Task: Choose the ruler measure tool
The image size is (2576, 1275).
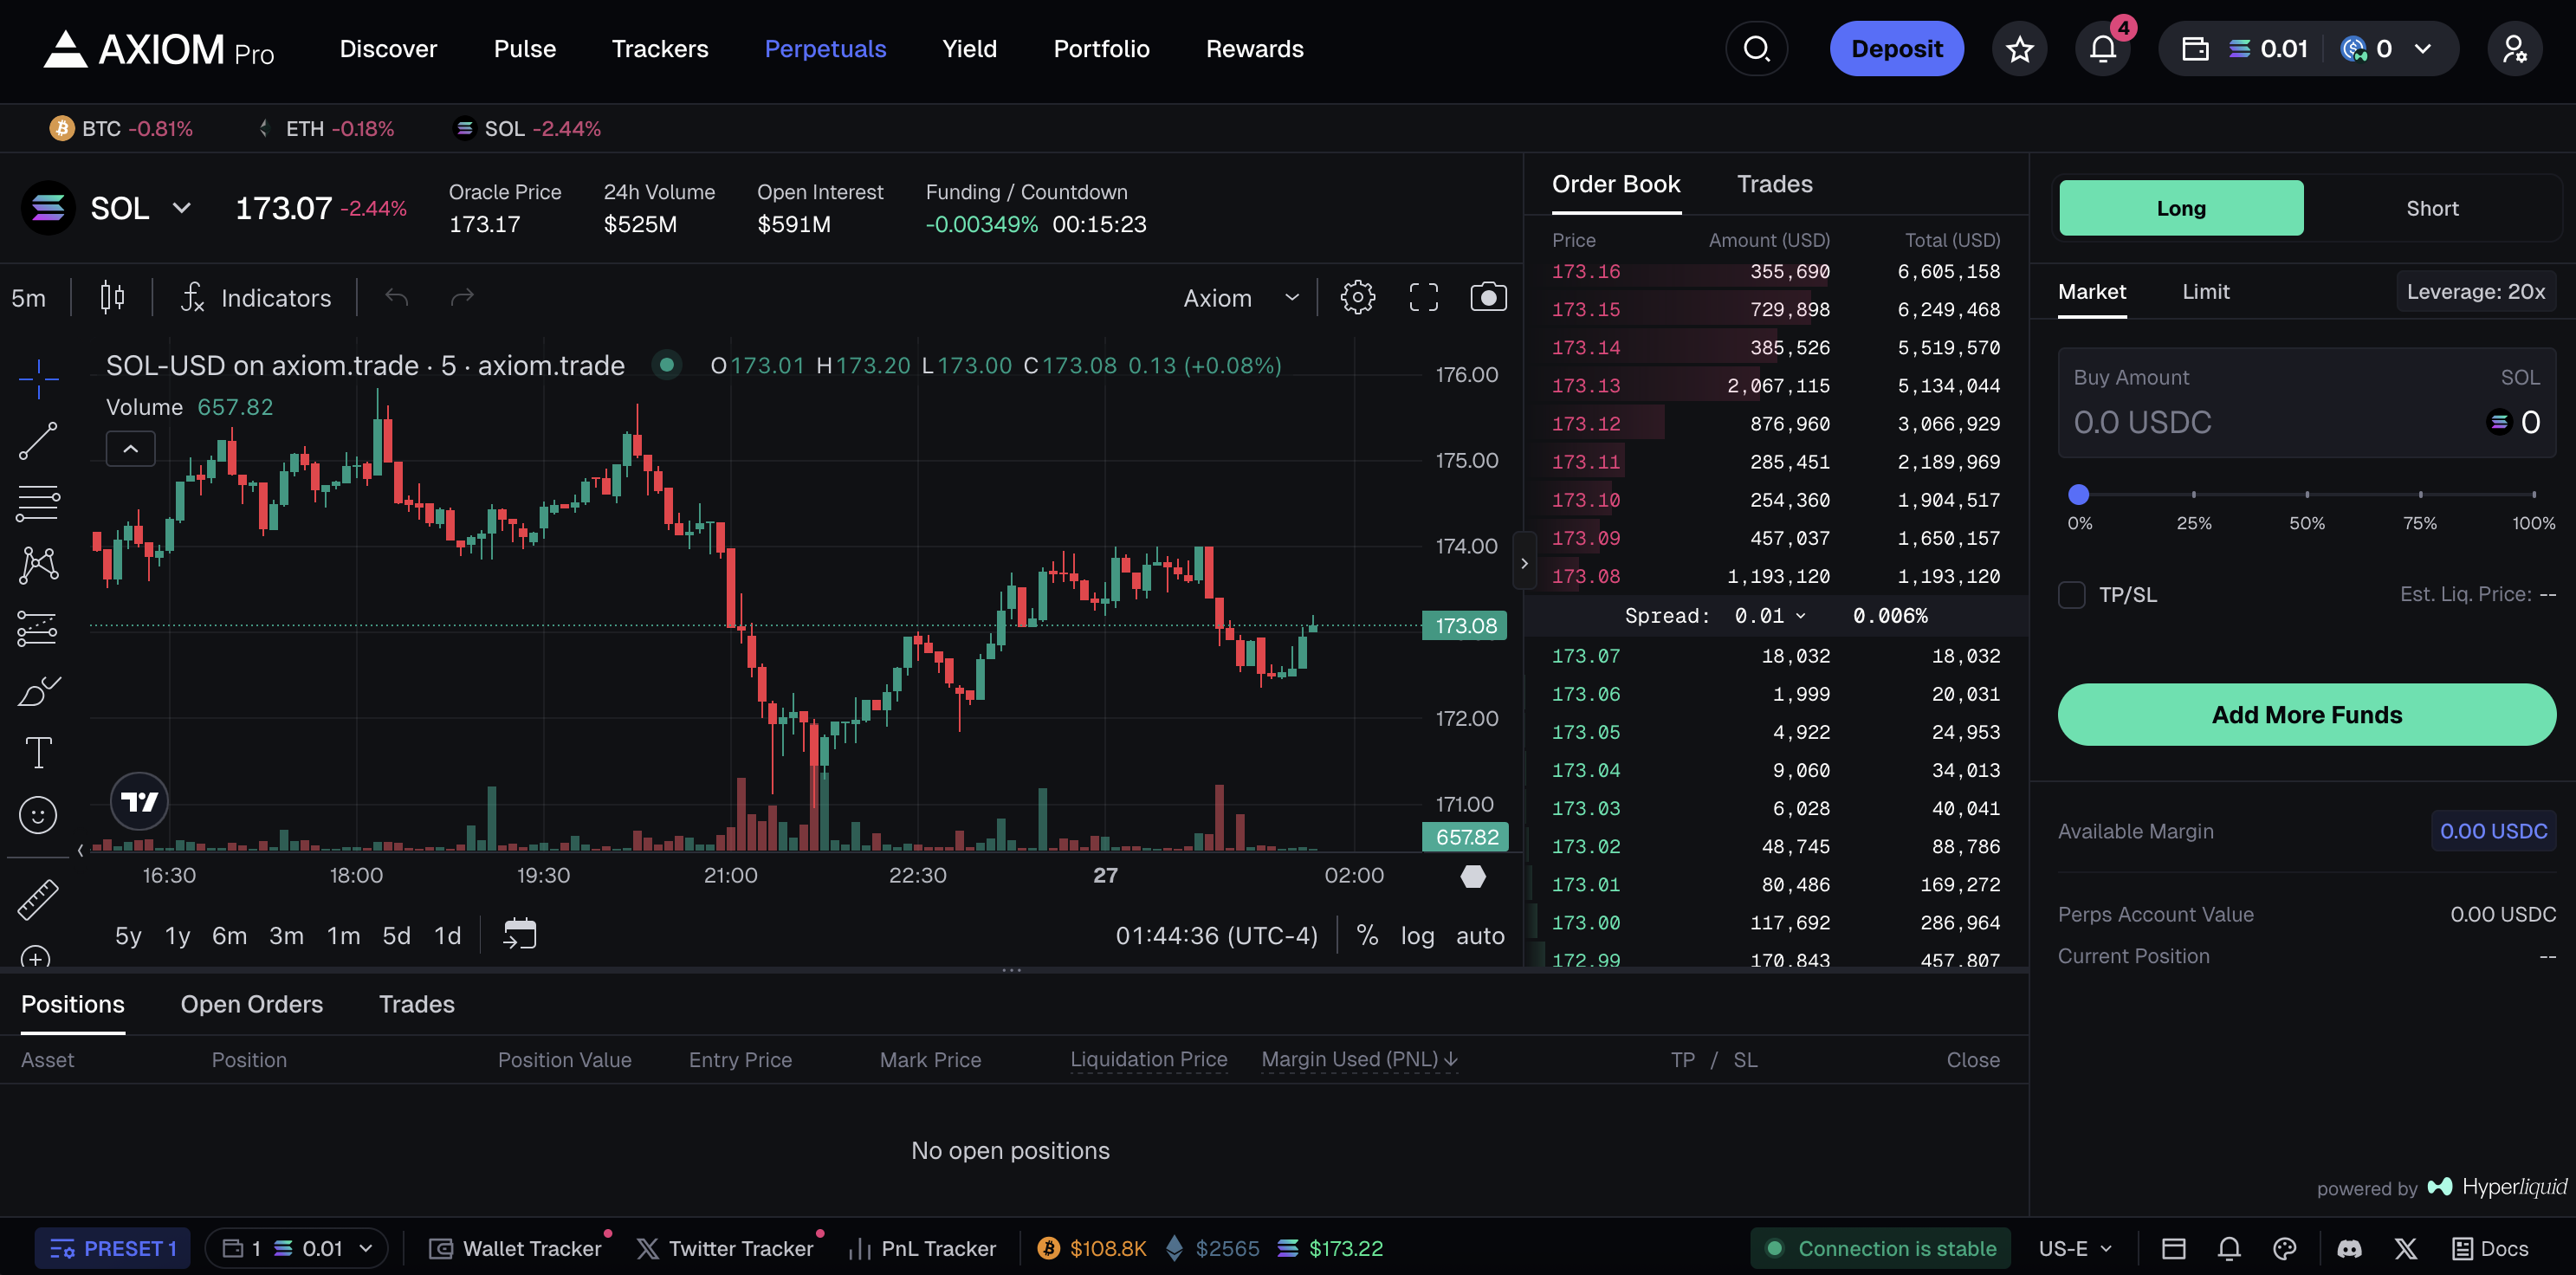Action: pyautogui.click(x=38, y=899)
